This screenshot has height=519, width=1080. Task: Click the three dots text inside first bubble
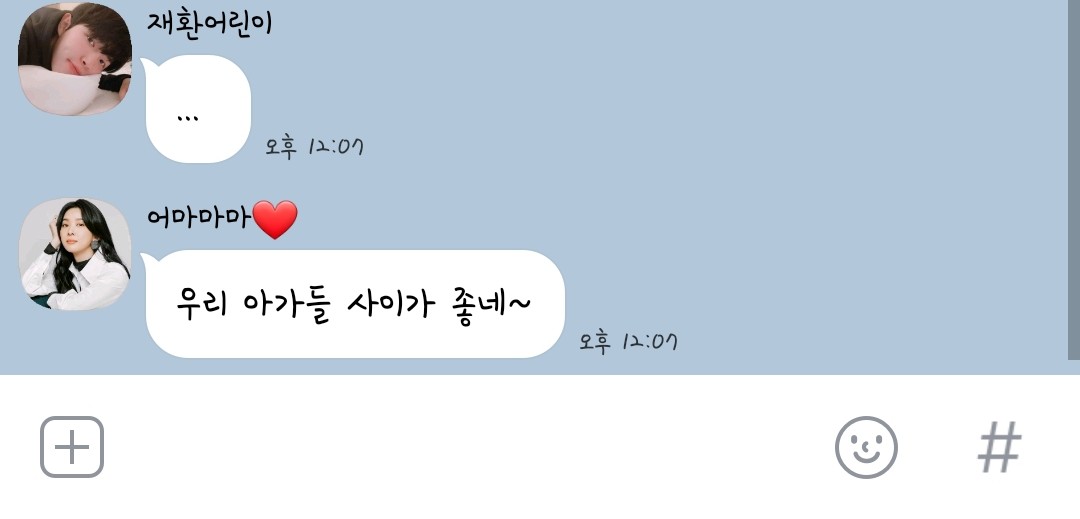point(187,119)
